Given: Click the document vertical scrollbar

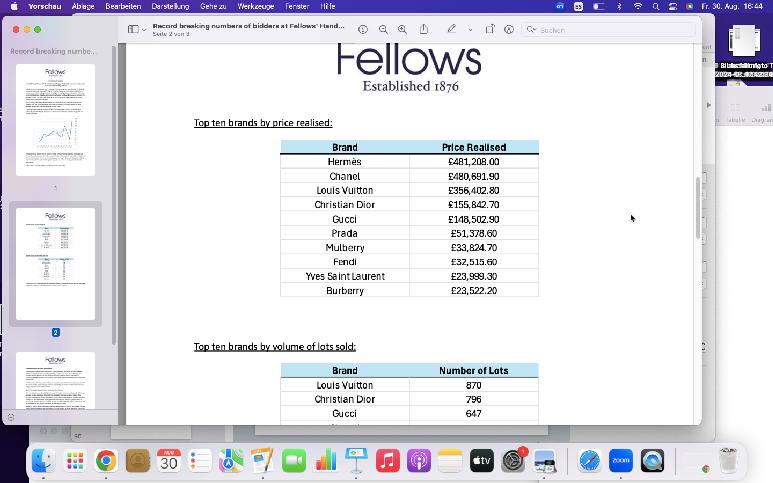Looking at the screenshot, I should pyautogui.click(x=698, y=208).
